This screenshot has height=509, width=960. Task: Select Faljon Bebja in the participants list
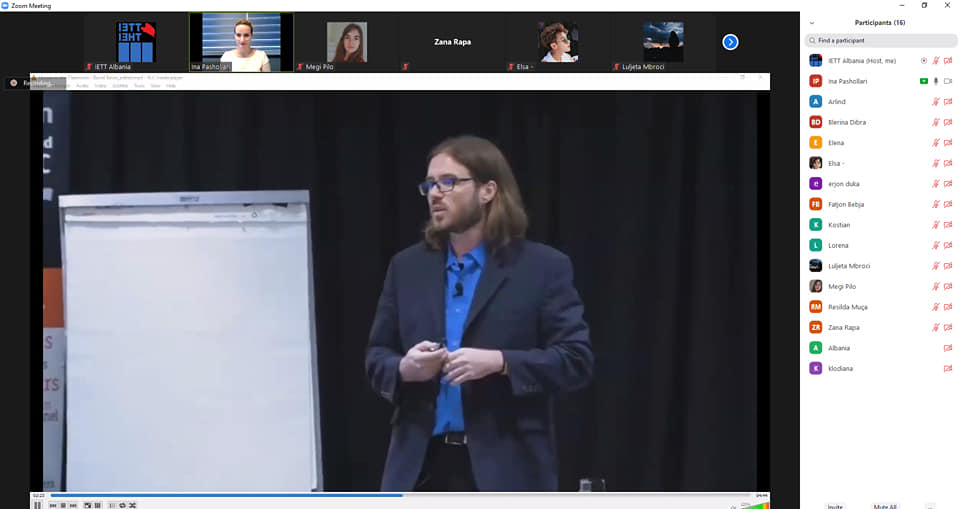[845, 204]
